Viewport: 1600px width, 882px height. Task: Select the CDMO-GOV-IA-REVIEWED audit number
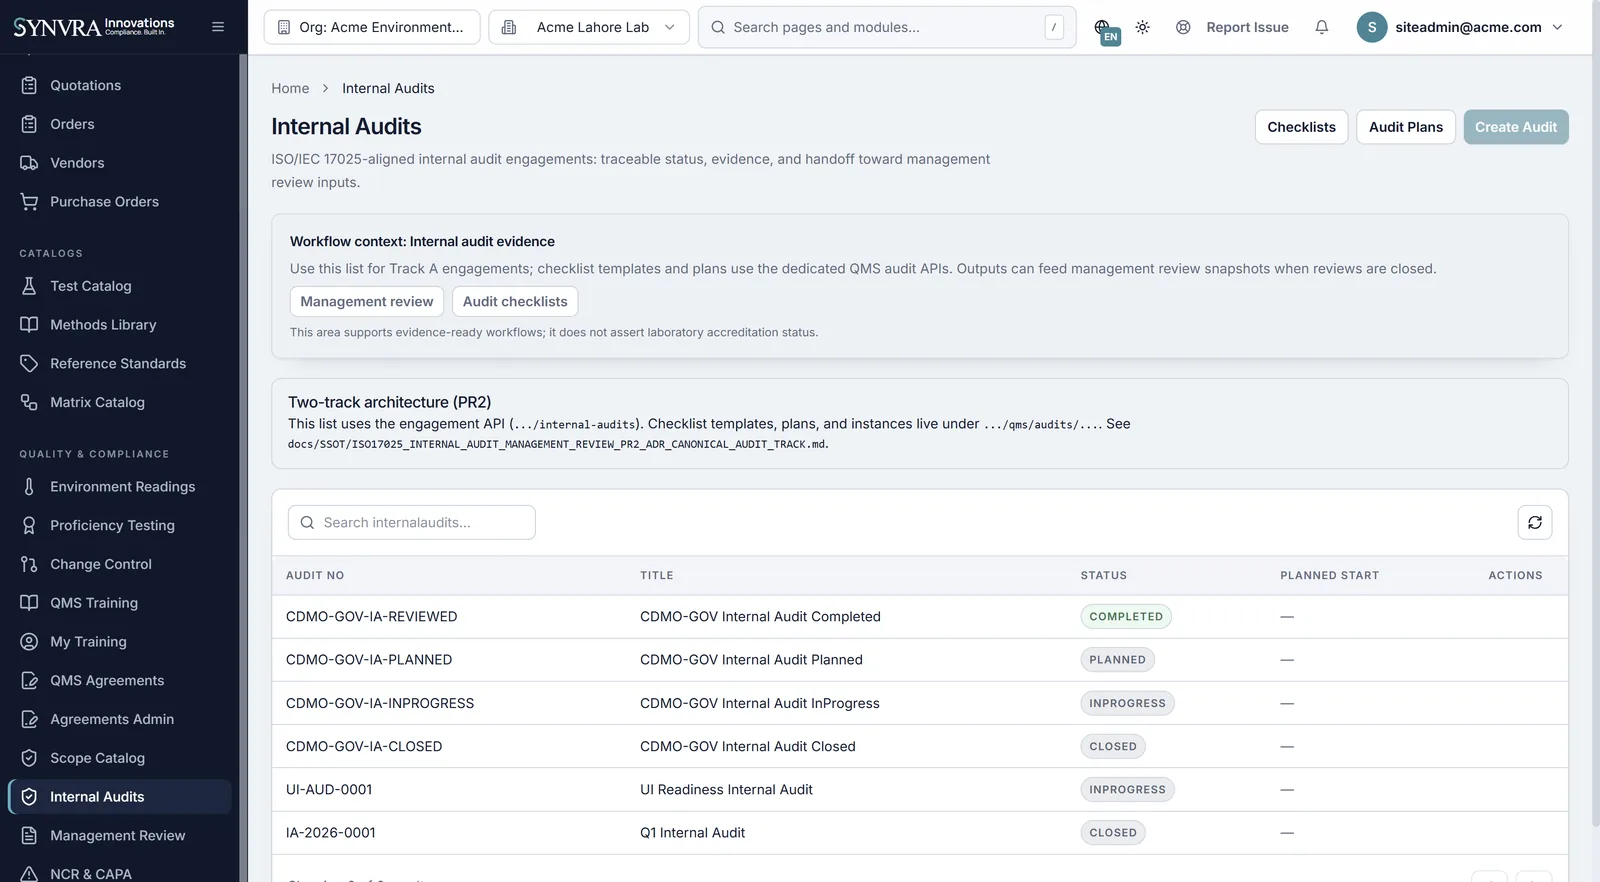[x=371, y=617]
